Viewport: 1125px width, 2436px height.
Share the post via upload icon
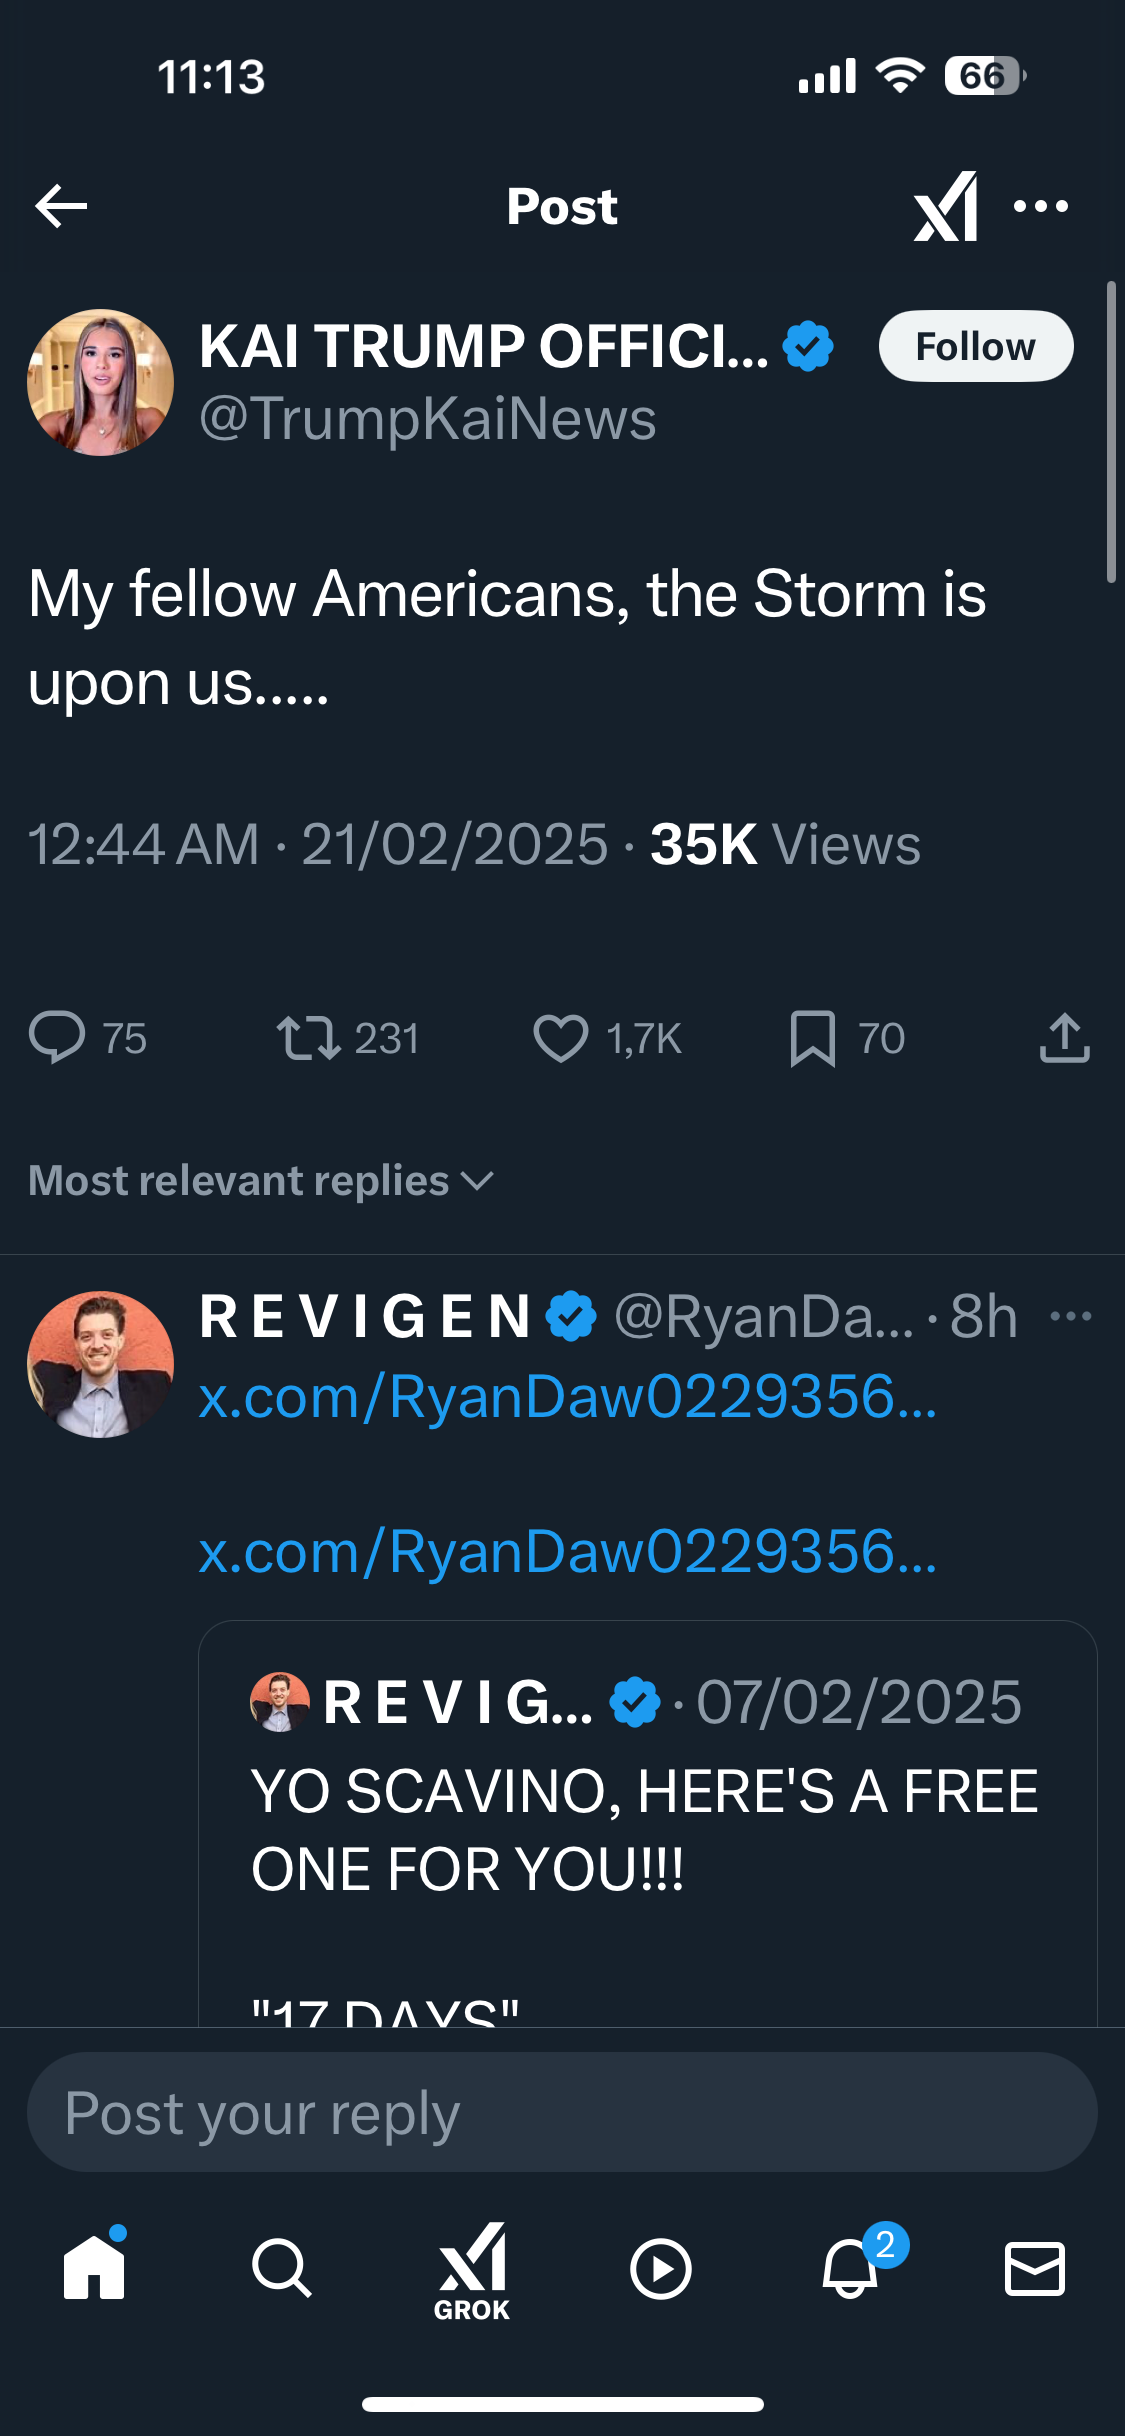coord(1064,1037)
